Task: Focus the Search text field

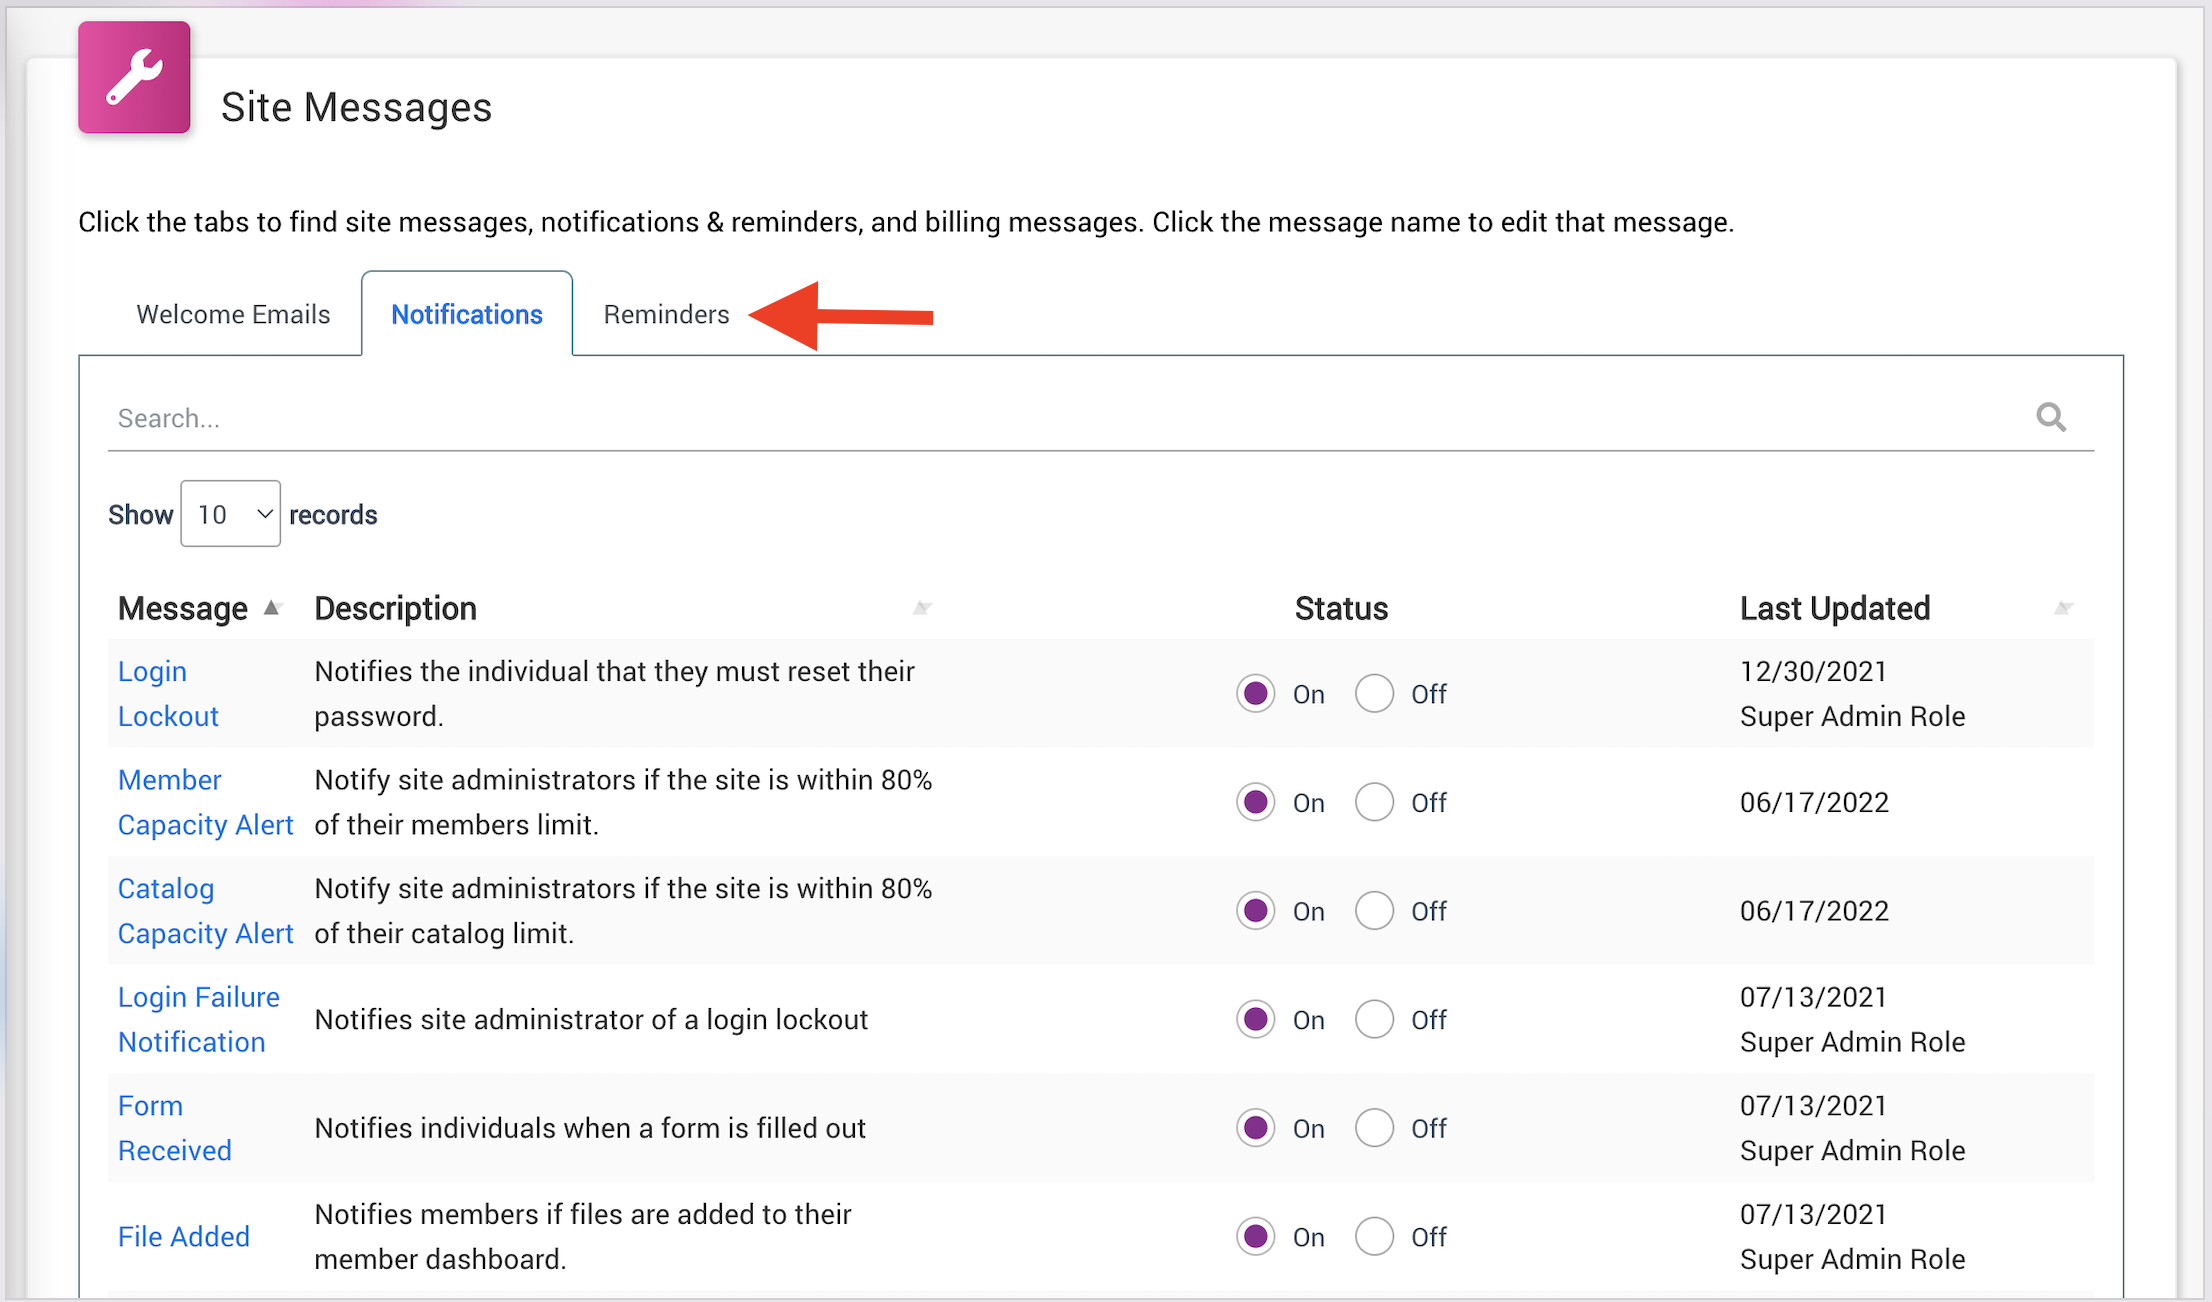Action: tap(1000, 418)
